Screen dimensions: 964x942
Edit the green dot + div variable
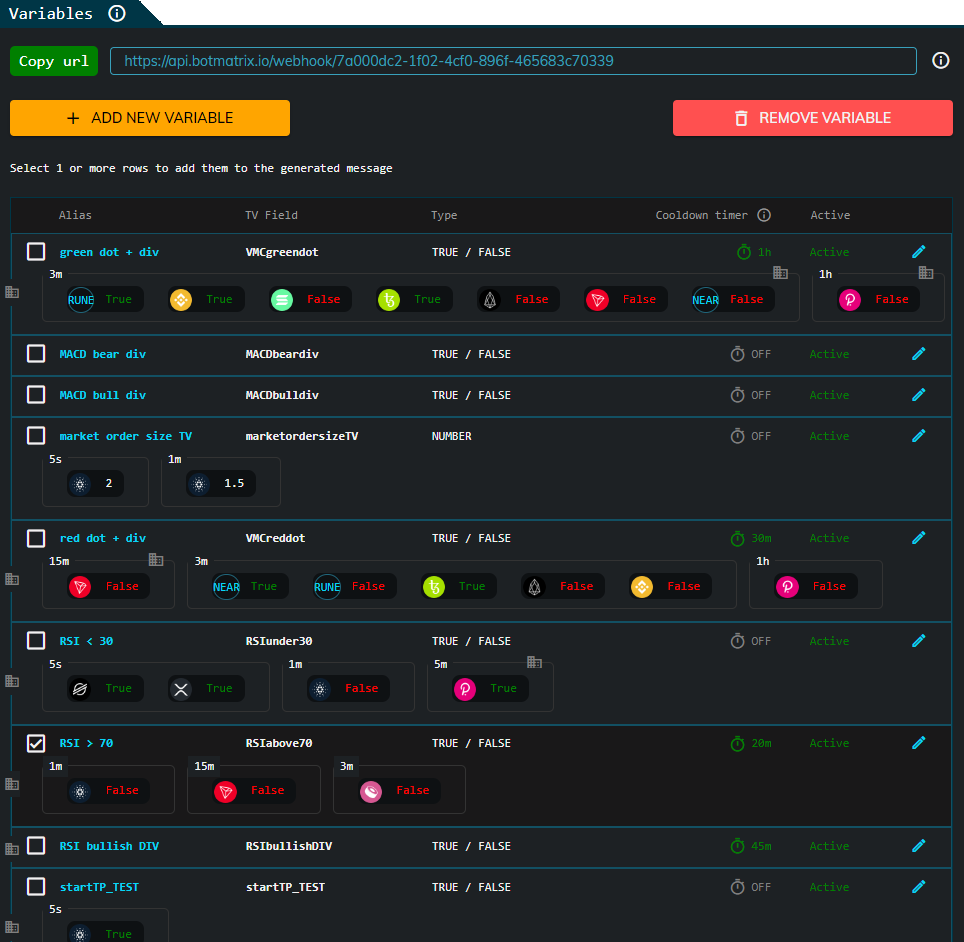pyautogui.click(x=919, y=252)
